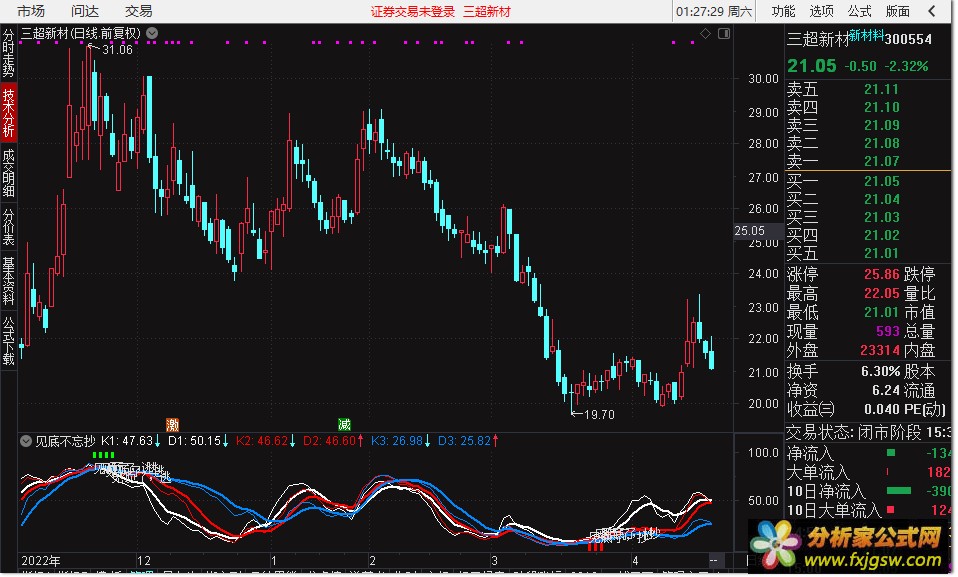Select the 卖四 21.10 order row
This screenshot has width=958, height=577.
click(868, 107)
